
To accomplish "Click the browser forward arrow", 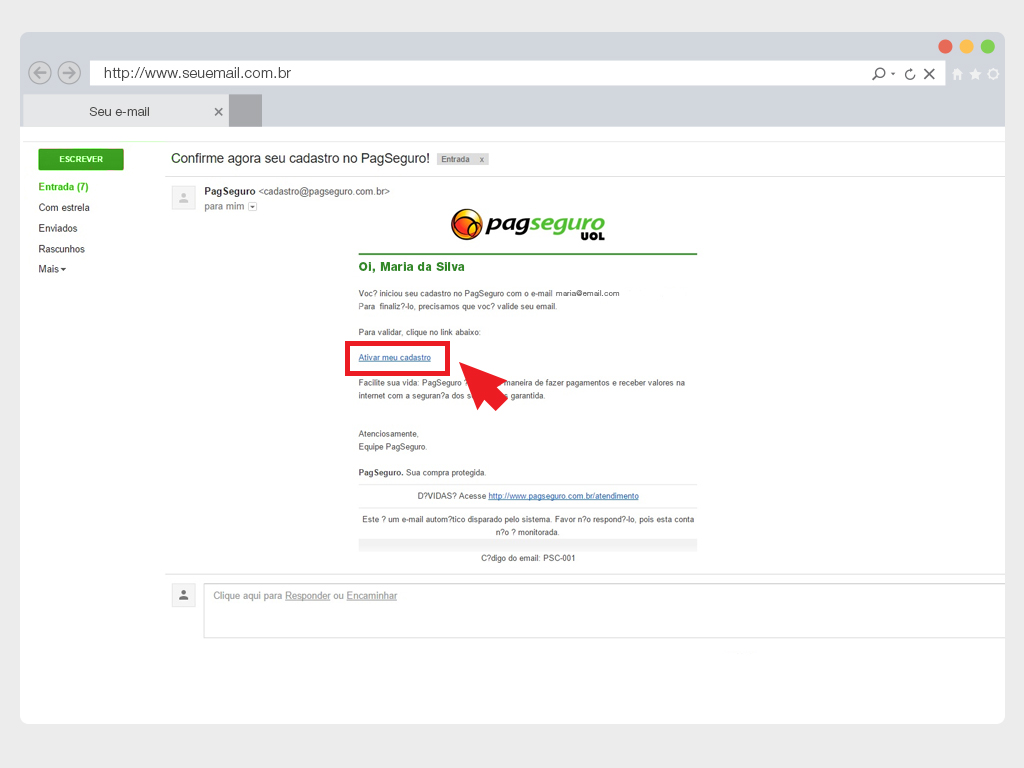I will (x=69, y=73).
